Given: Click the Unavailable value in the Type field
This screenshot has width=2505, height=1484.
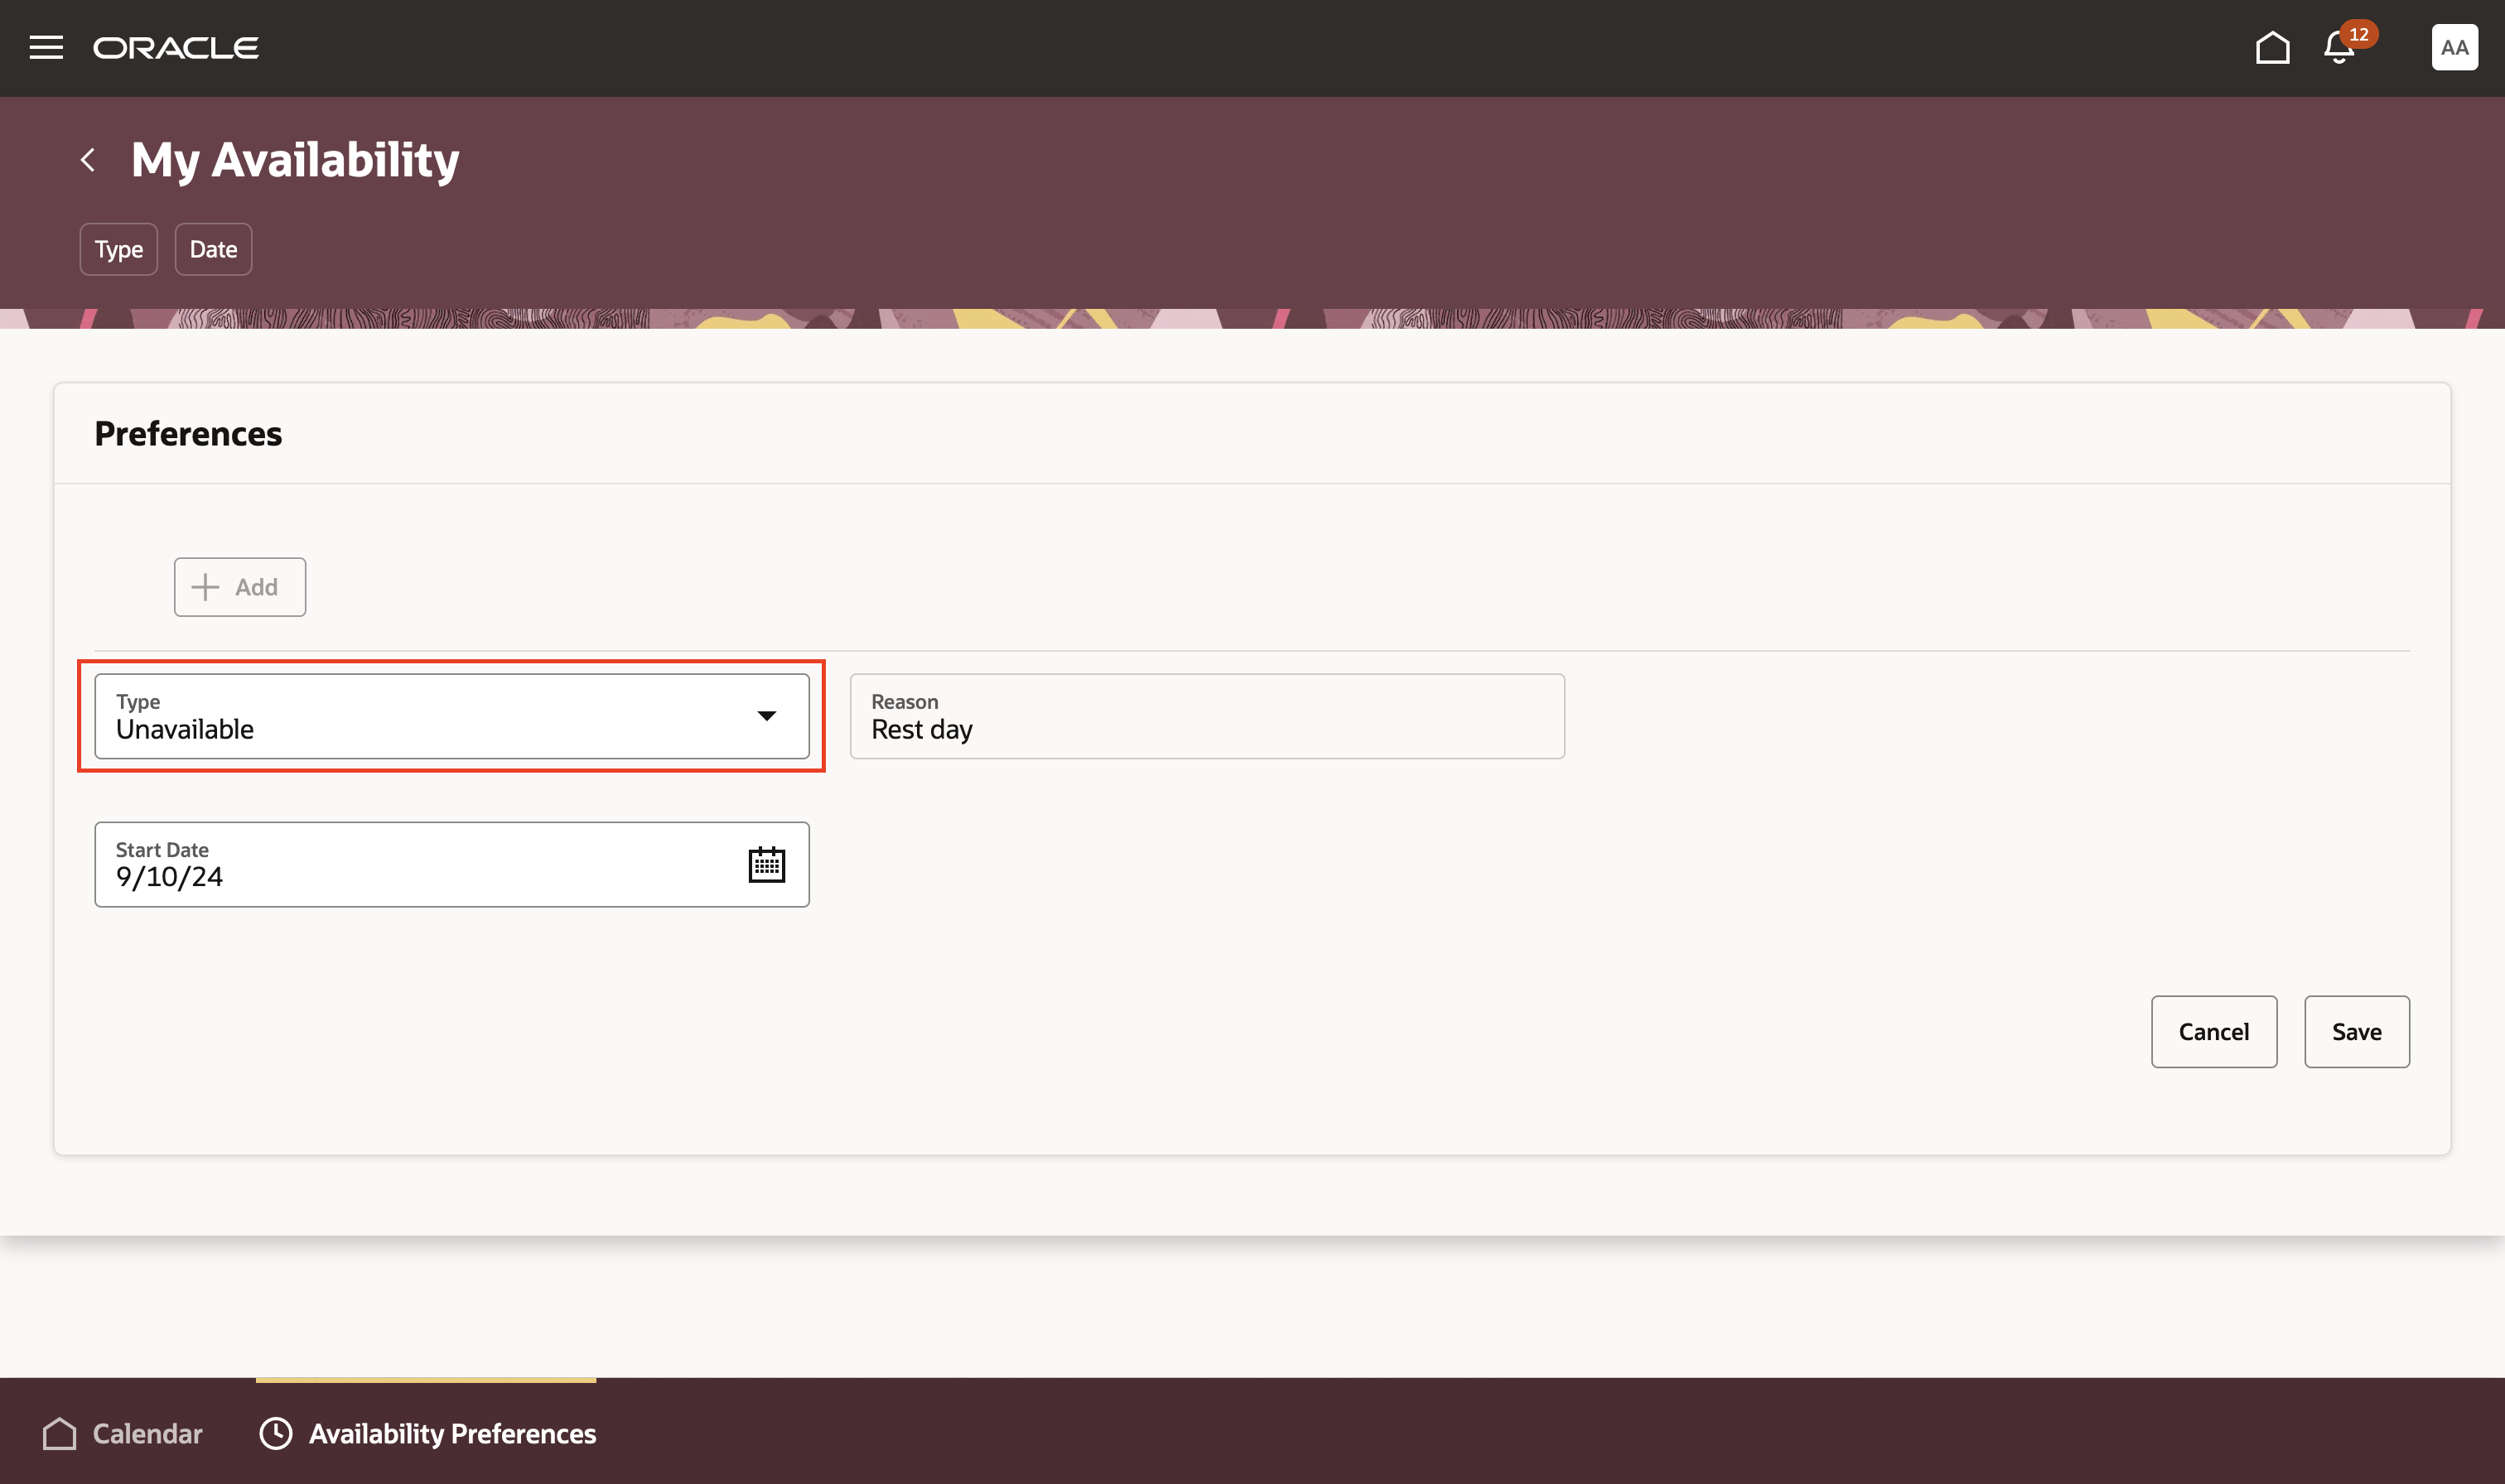Looking at the screenshot, I should click(x=186, y=730).
